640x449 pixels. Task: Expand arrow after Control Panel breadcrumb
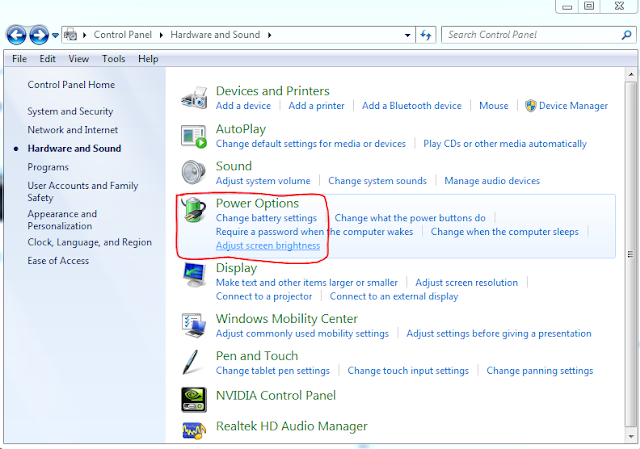tap(161, 35)
